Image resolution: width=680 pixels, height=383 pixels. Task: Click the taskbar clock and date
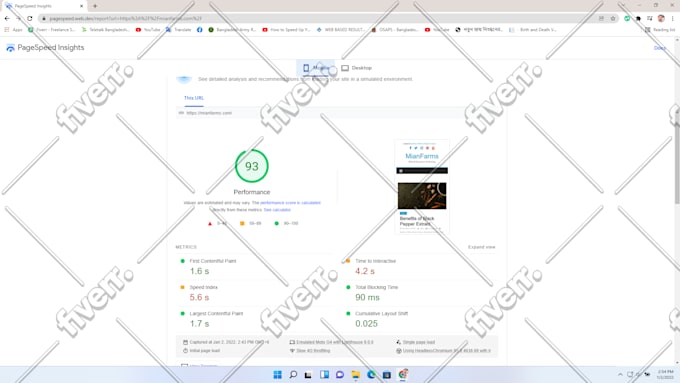coord(665,374)
